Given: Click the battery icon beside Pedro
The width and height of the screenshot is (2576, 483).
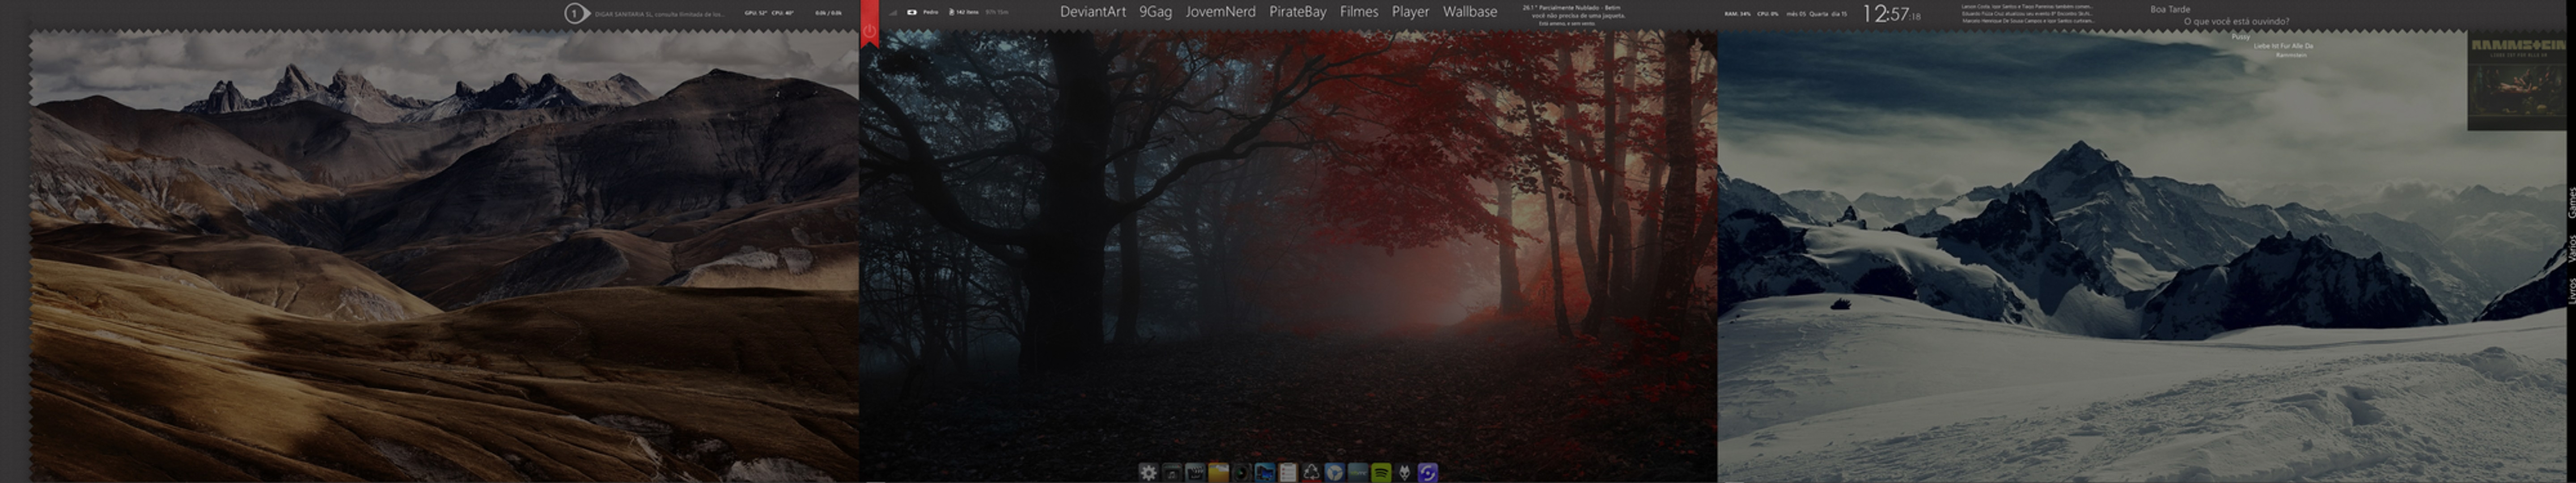Looking at the screenshot, I should (912, 12).
